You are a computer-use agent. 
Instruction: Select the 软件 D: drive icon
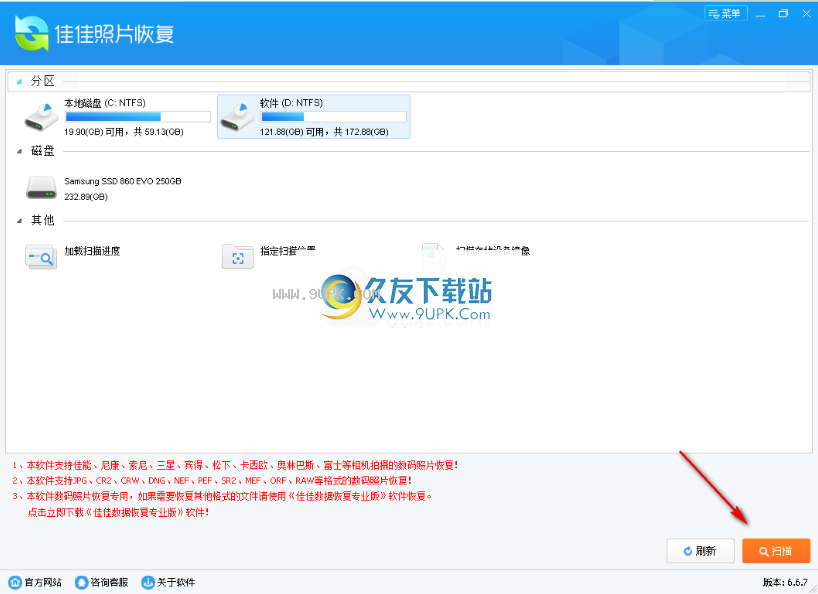237,117
